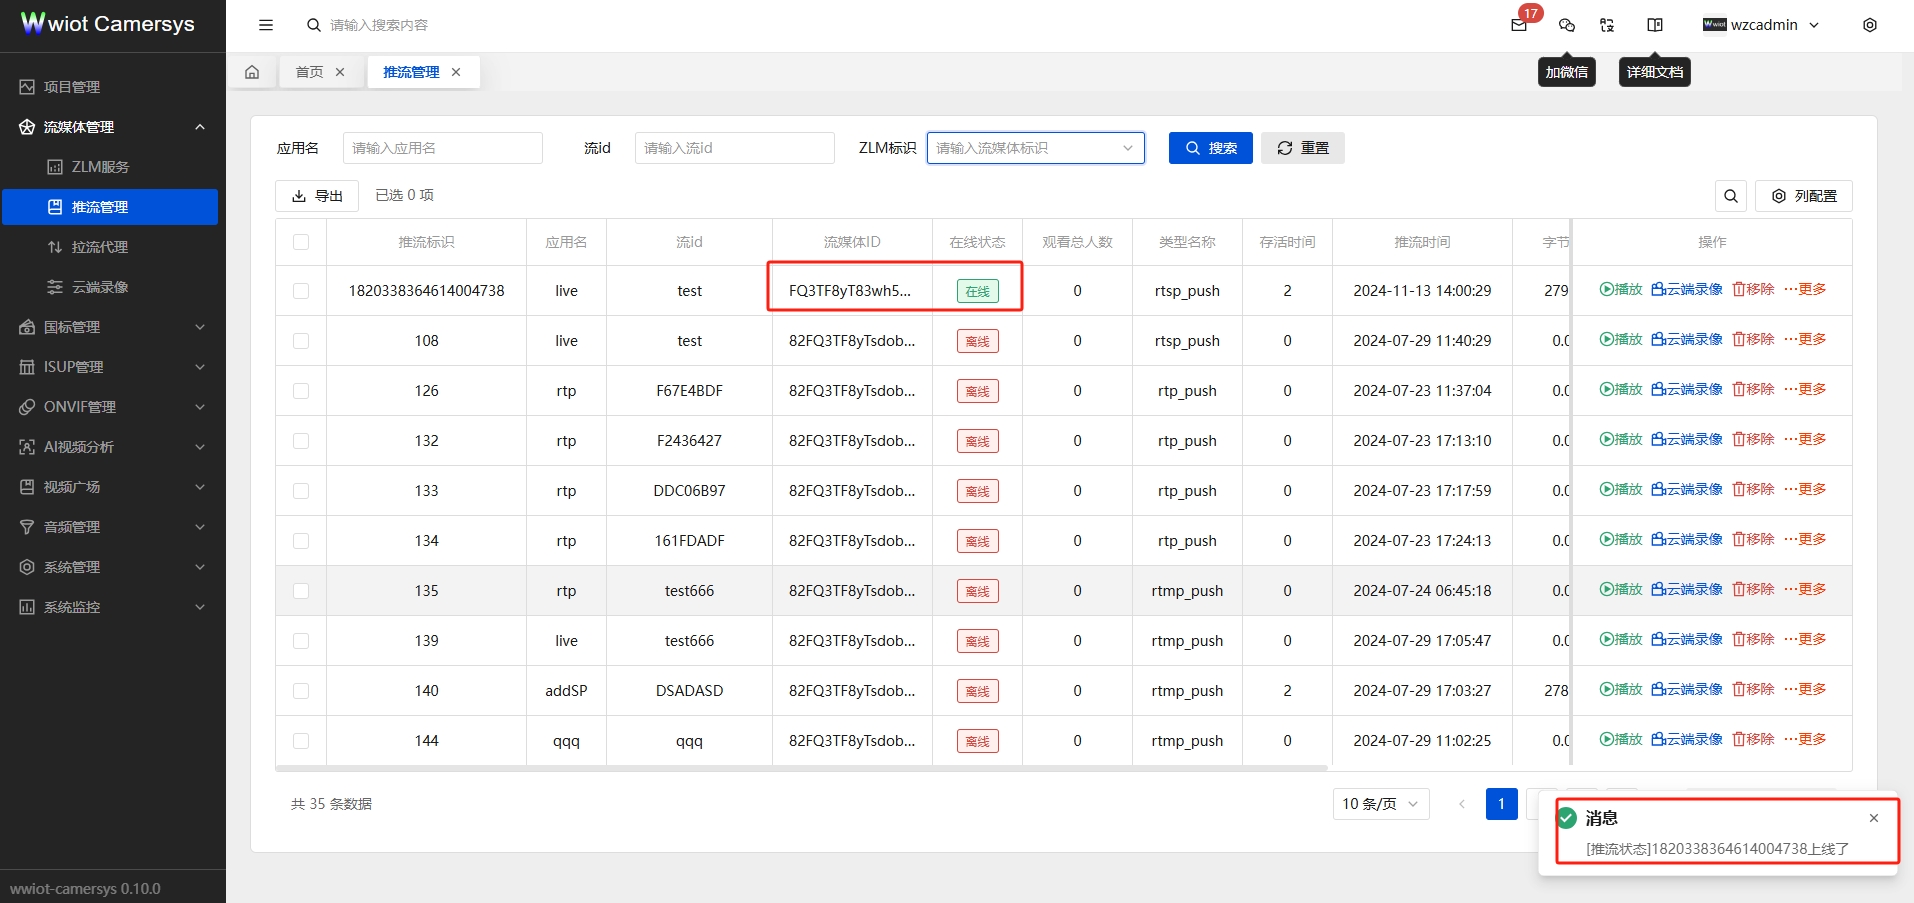1914x903 pixels.
Task: Open 拉流代理 in the sidebar
Action: pos(100,247)
